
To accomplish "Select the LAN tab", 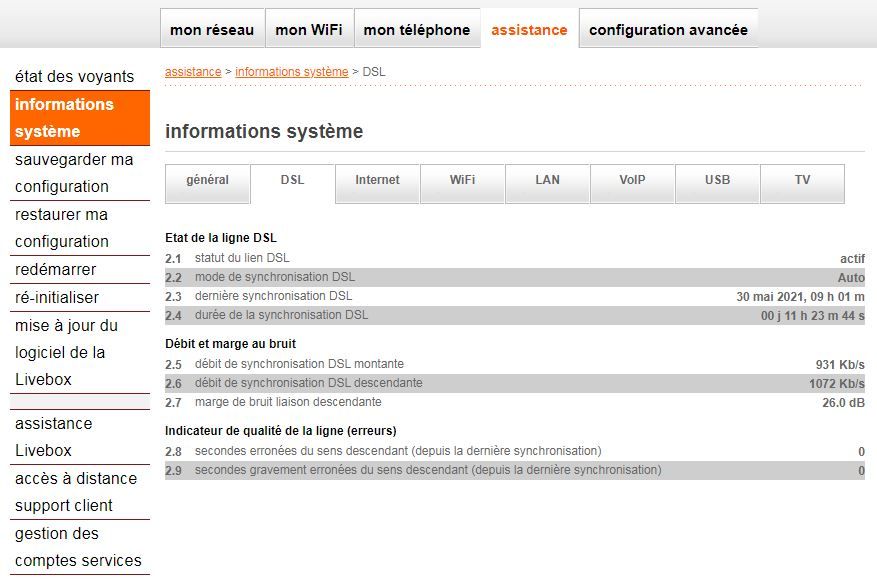I will (546, 183).
